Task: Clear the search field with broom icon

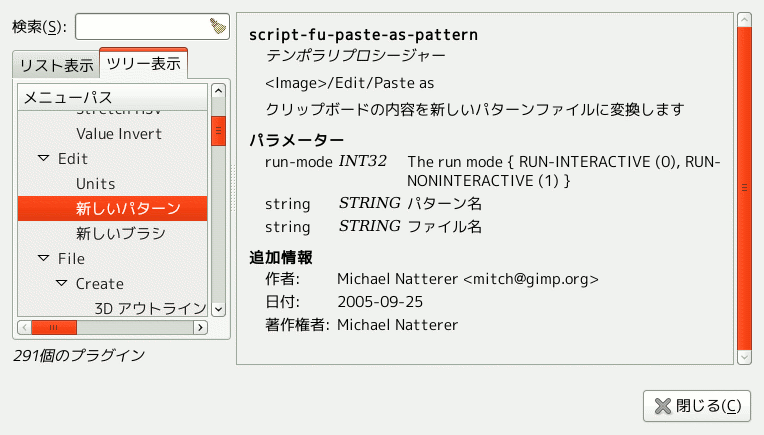Action: pyautogui.click(x=218, y=26)
